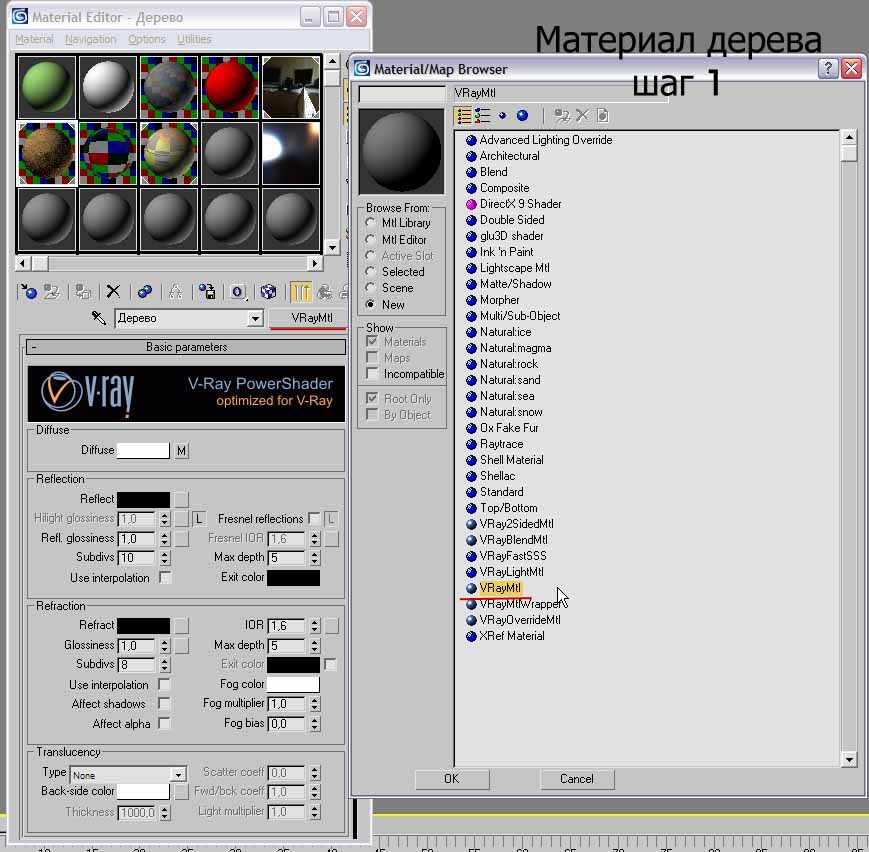Screen dimensions: 869x852
Task: Switch browser to View Large Icons
Action: [x=522, y=116]
